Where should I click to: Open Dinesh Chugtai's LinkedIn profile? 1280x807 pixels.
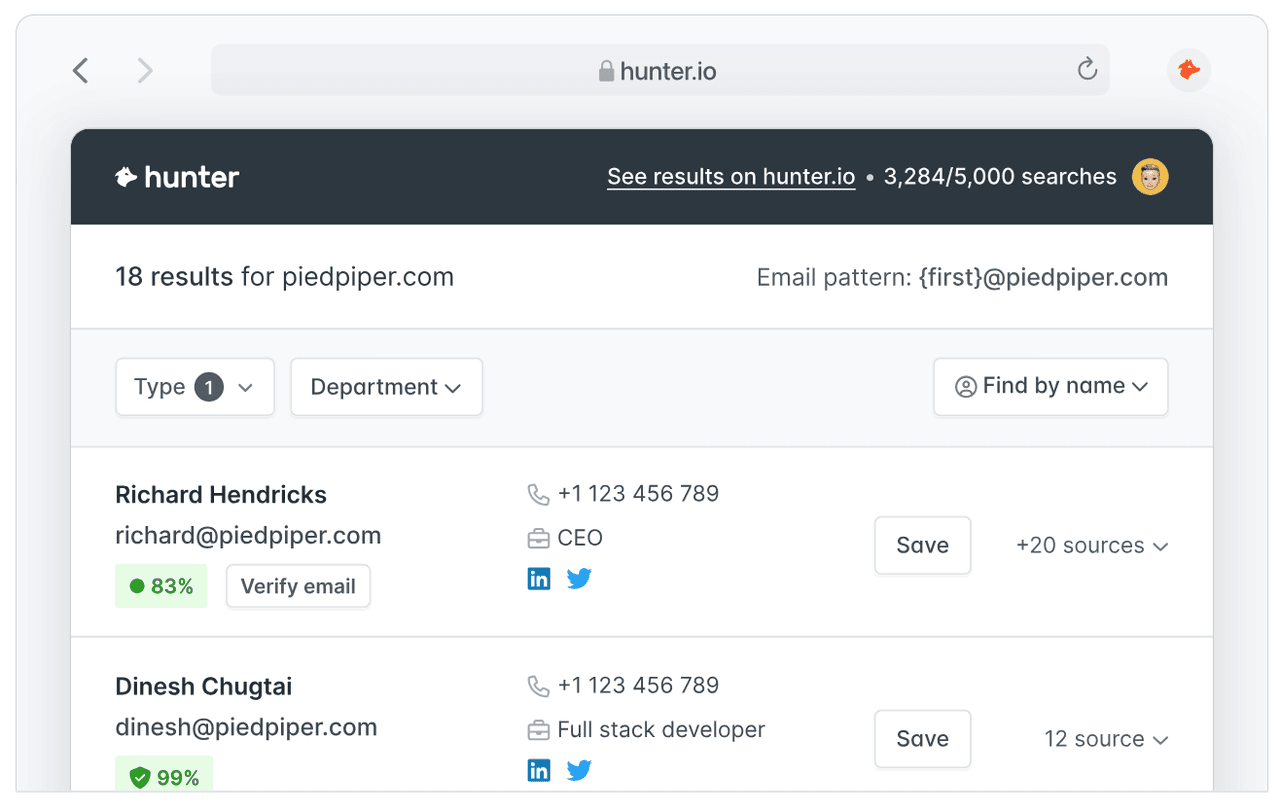pyautogui.click(x=539, y=770)
